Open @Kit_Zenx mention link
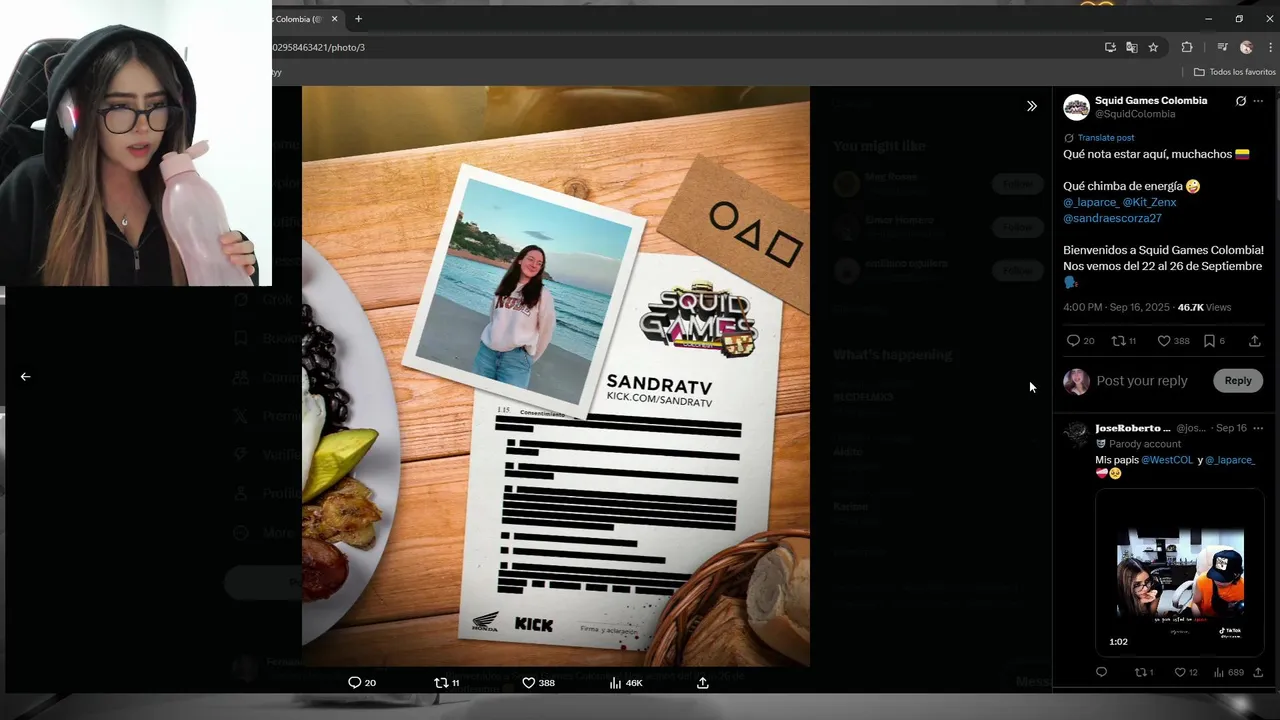The width and height of the screenshot is (1280, 720). 1150,202
